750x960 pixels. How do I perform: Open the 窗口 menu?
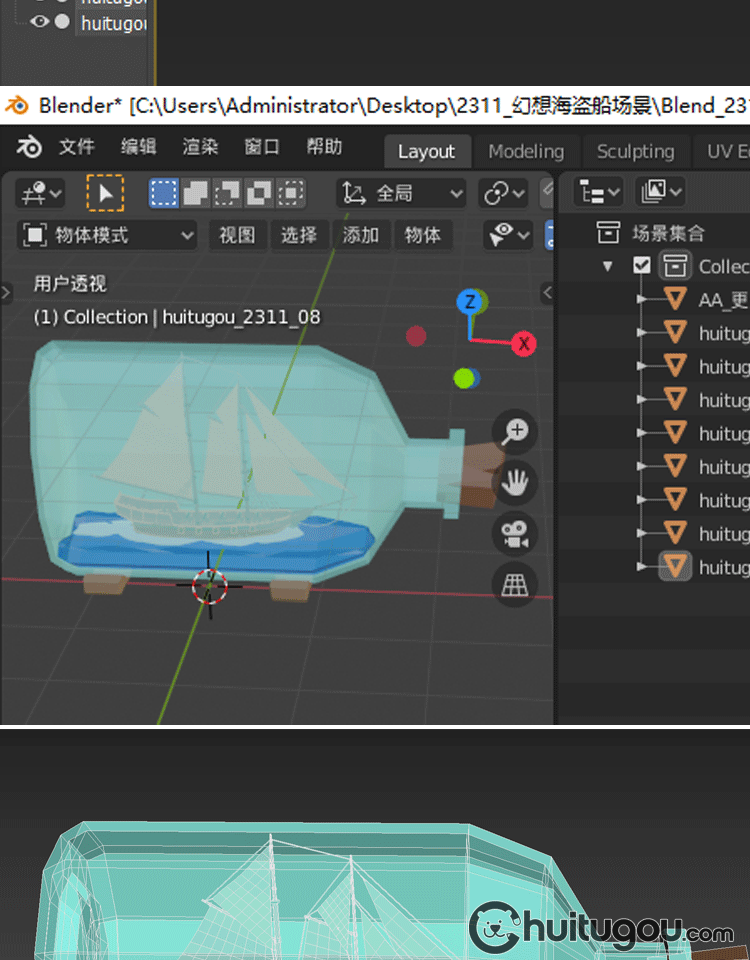click(x=262, y=147)
